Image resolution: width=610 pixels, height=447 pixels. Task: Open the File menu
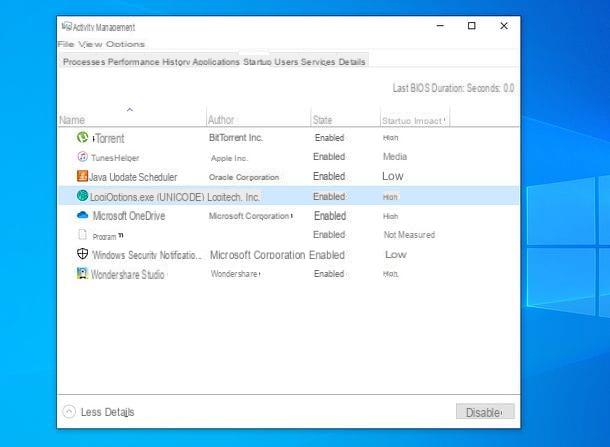coord(66,44)
